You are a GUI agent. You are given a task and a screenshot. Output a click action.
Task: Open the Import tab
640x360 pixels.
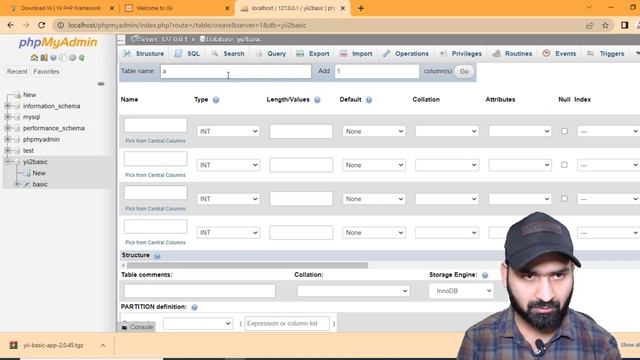[356, 53]
